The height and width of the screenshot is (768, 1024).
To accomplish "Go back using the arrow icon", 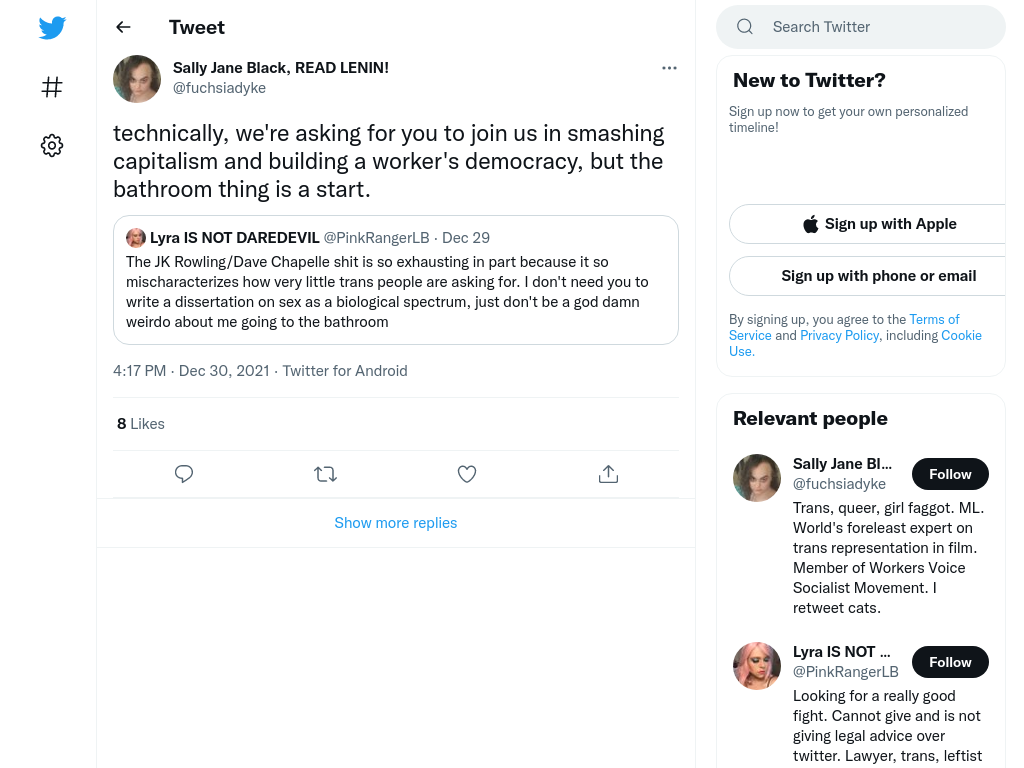I will [x=123, y=27].
